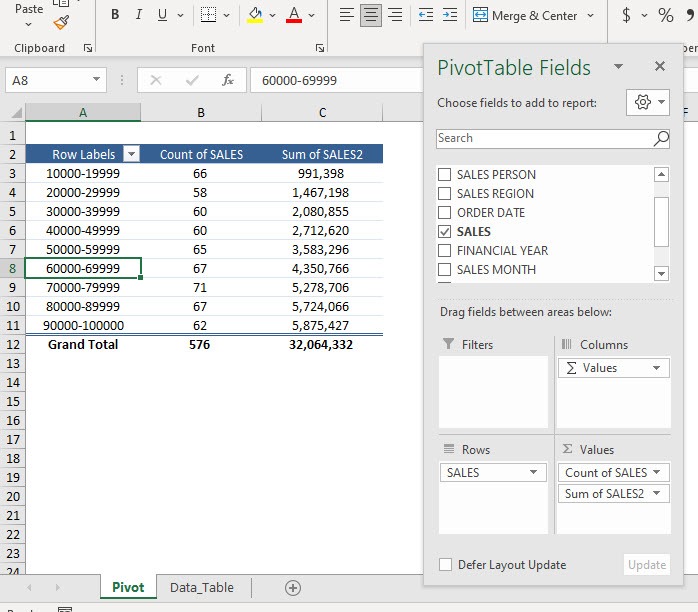
Task: Align text left
Action: click(x=346, y=15)
